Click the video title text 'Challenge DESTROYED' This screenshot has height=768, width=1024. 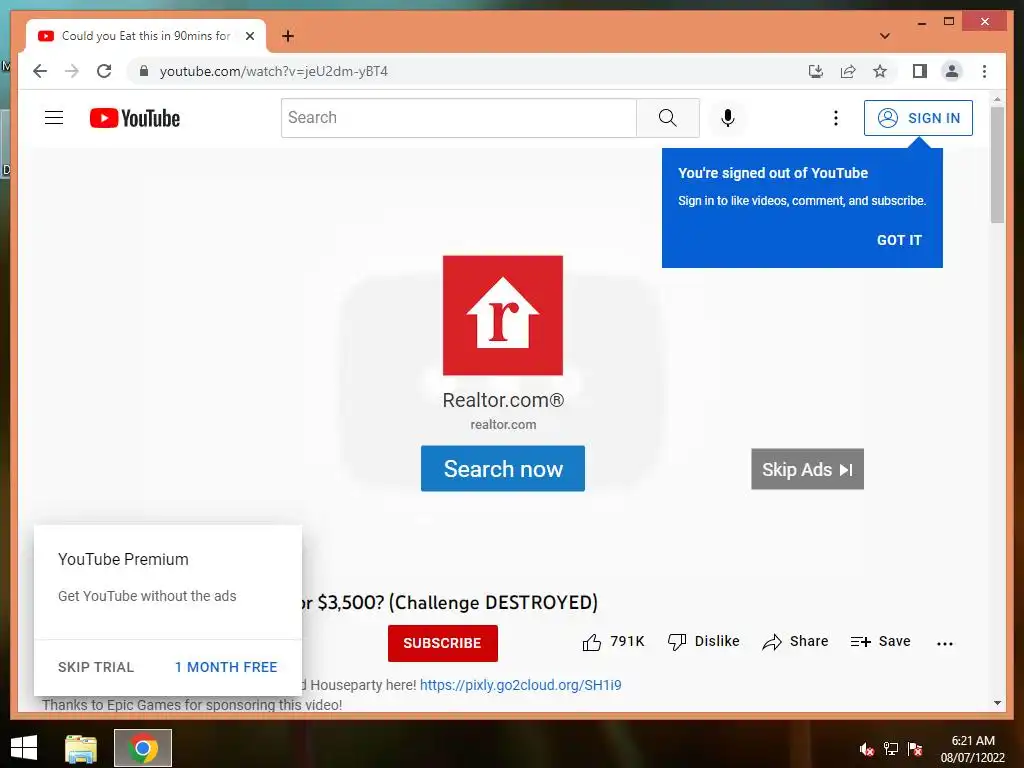(493, 602)
